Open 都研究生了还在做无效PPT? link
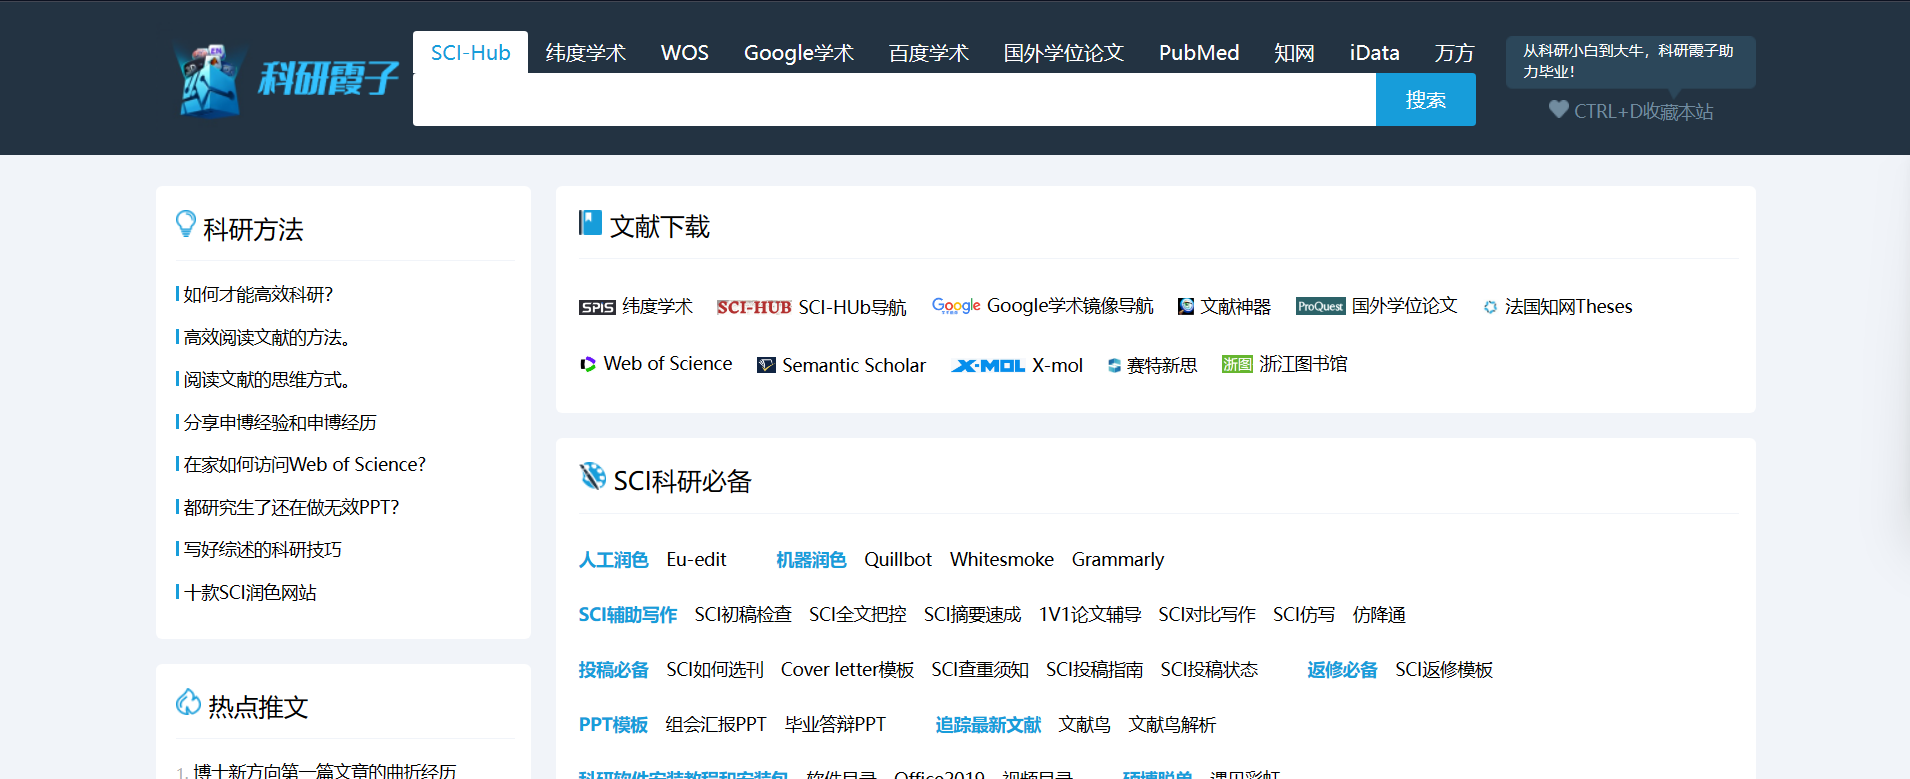This screenshot has height=779, width=1910. click(x=291, y=507)
